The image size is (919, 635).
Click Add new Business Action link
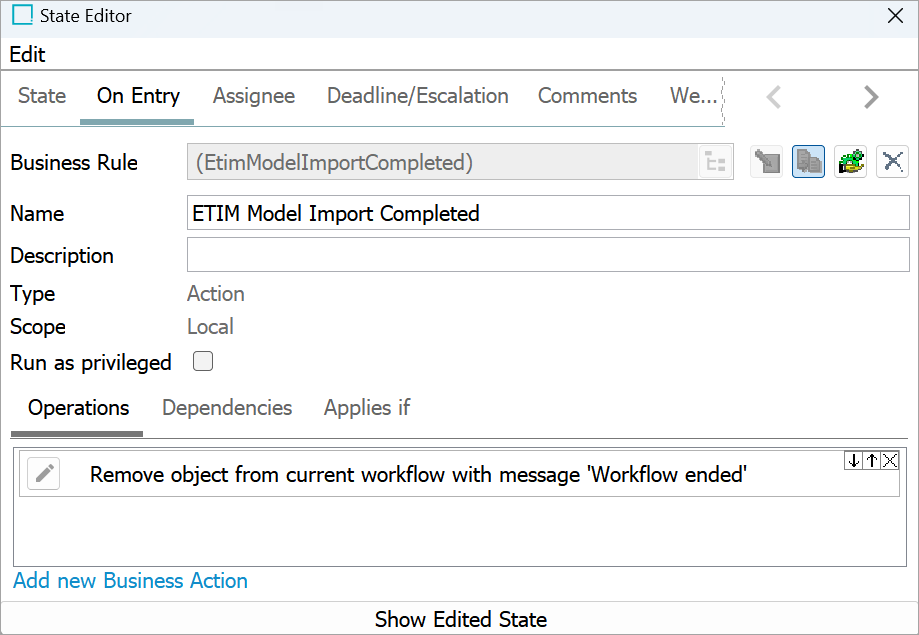click(x=130, y=580)
